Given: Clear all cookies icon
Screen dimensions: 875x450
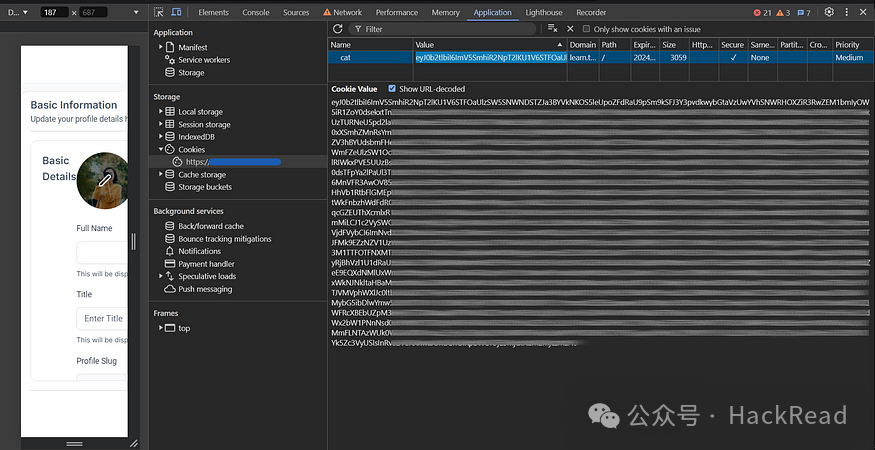Looking at the screenshot, I should click(x=552, y=28).
